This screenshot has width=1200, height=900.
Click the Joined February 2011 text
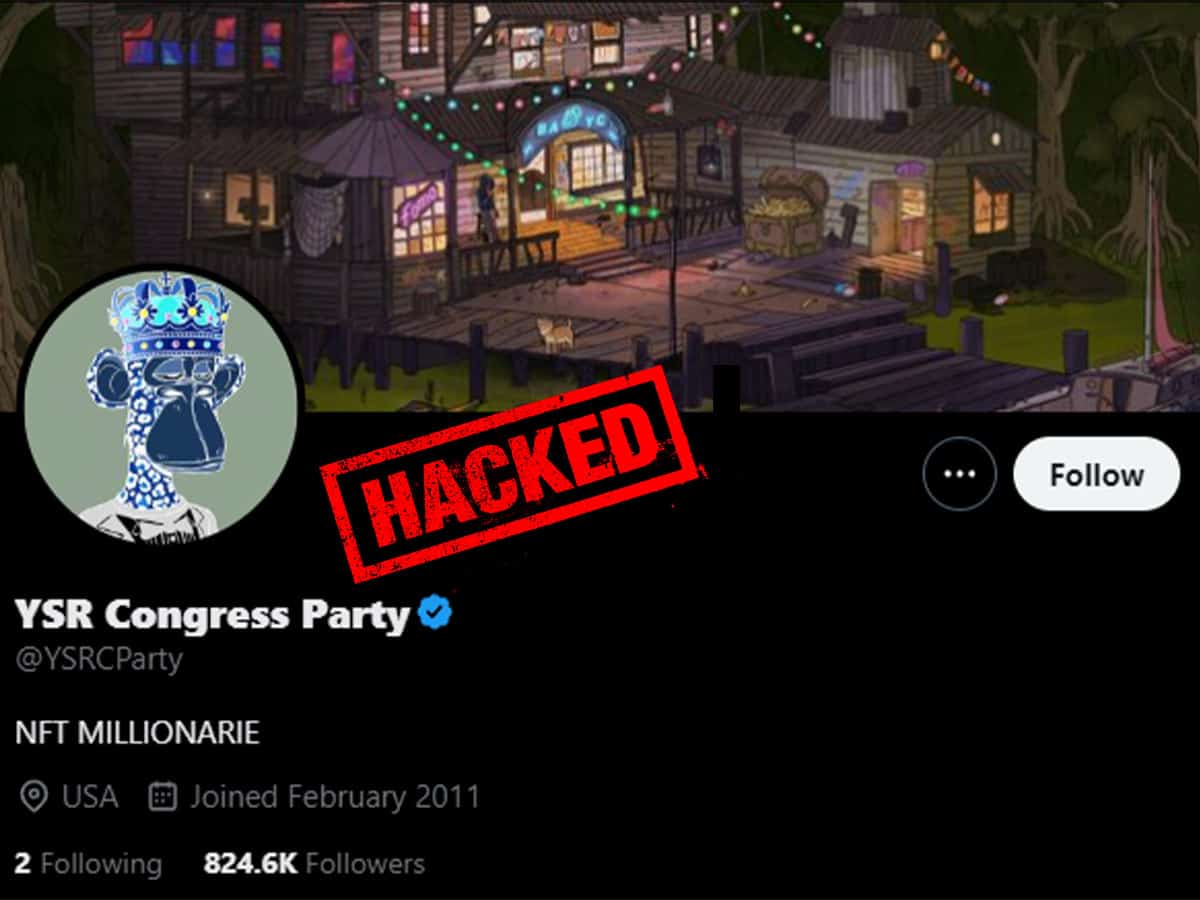pos(335,797)
